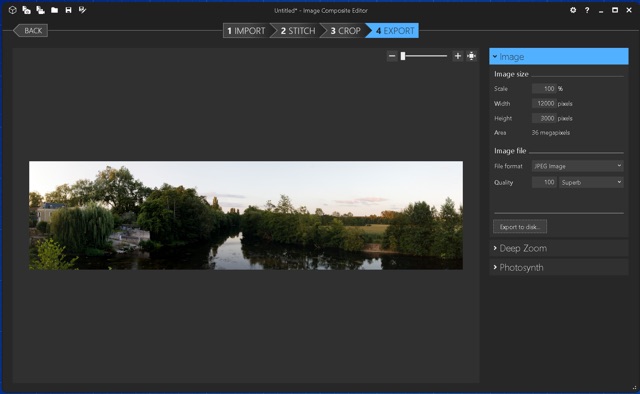
Task: Expand the Deep Zoom section
Action: (x=559, y=248)
